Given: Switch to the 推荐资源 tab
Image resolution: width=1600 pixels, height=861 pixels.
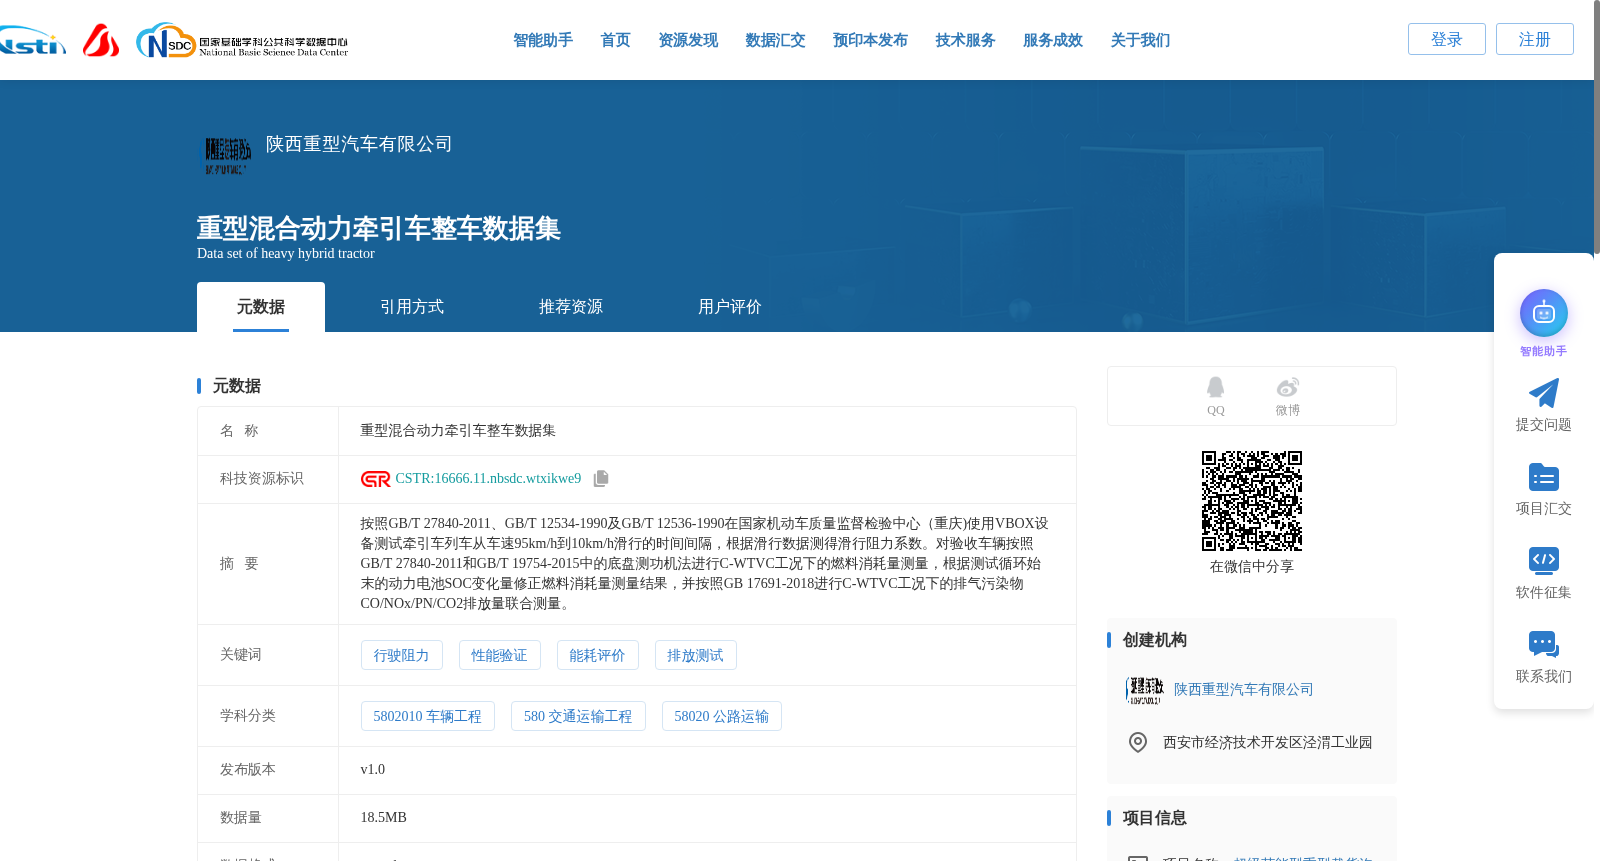Looking at the screenshot, I should tap(571, 307).
